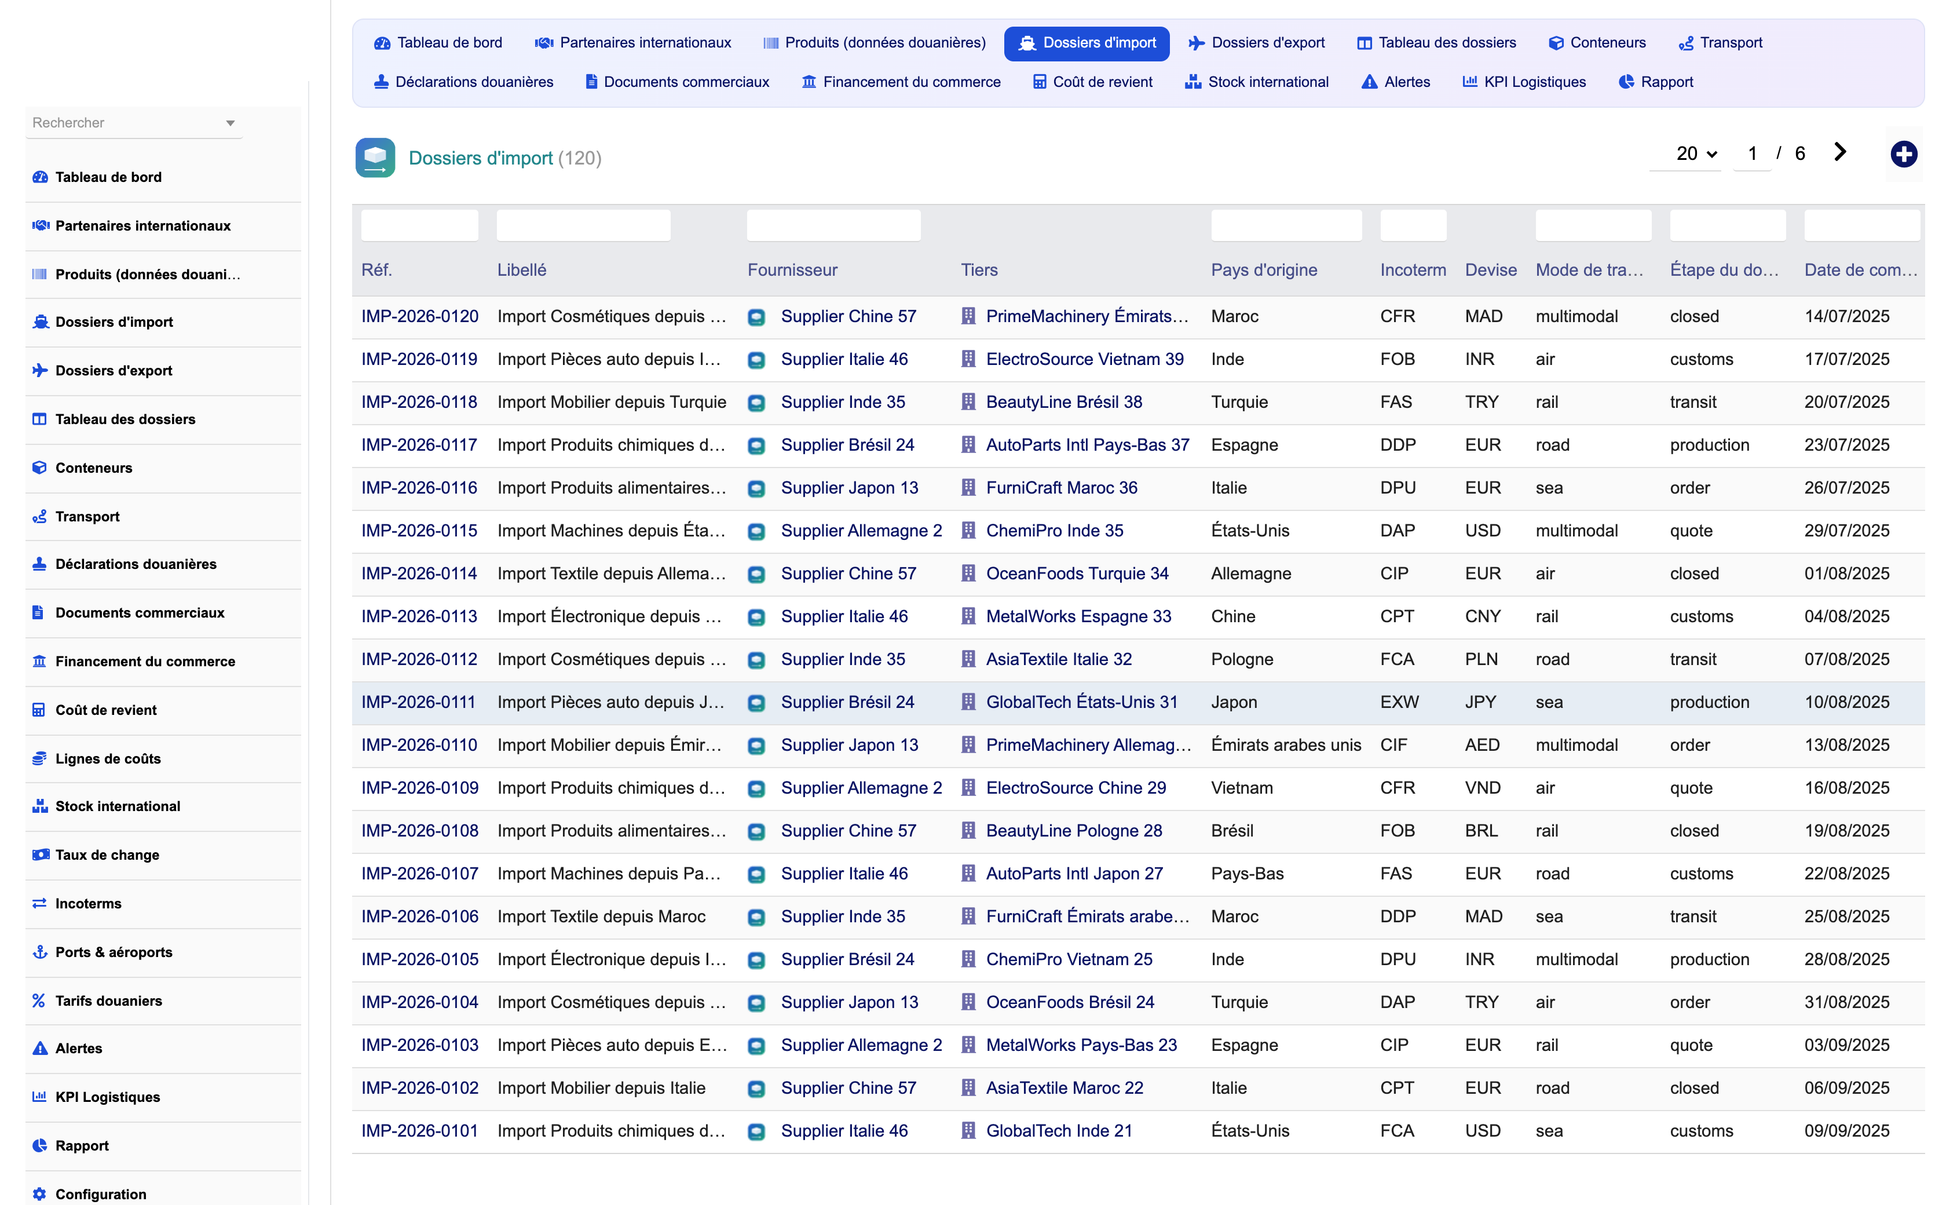Open tiers GlobalTech Inde 21

pyautogui.click(x=1059, y=1131)
